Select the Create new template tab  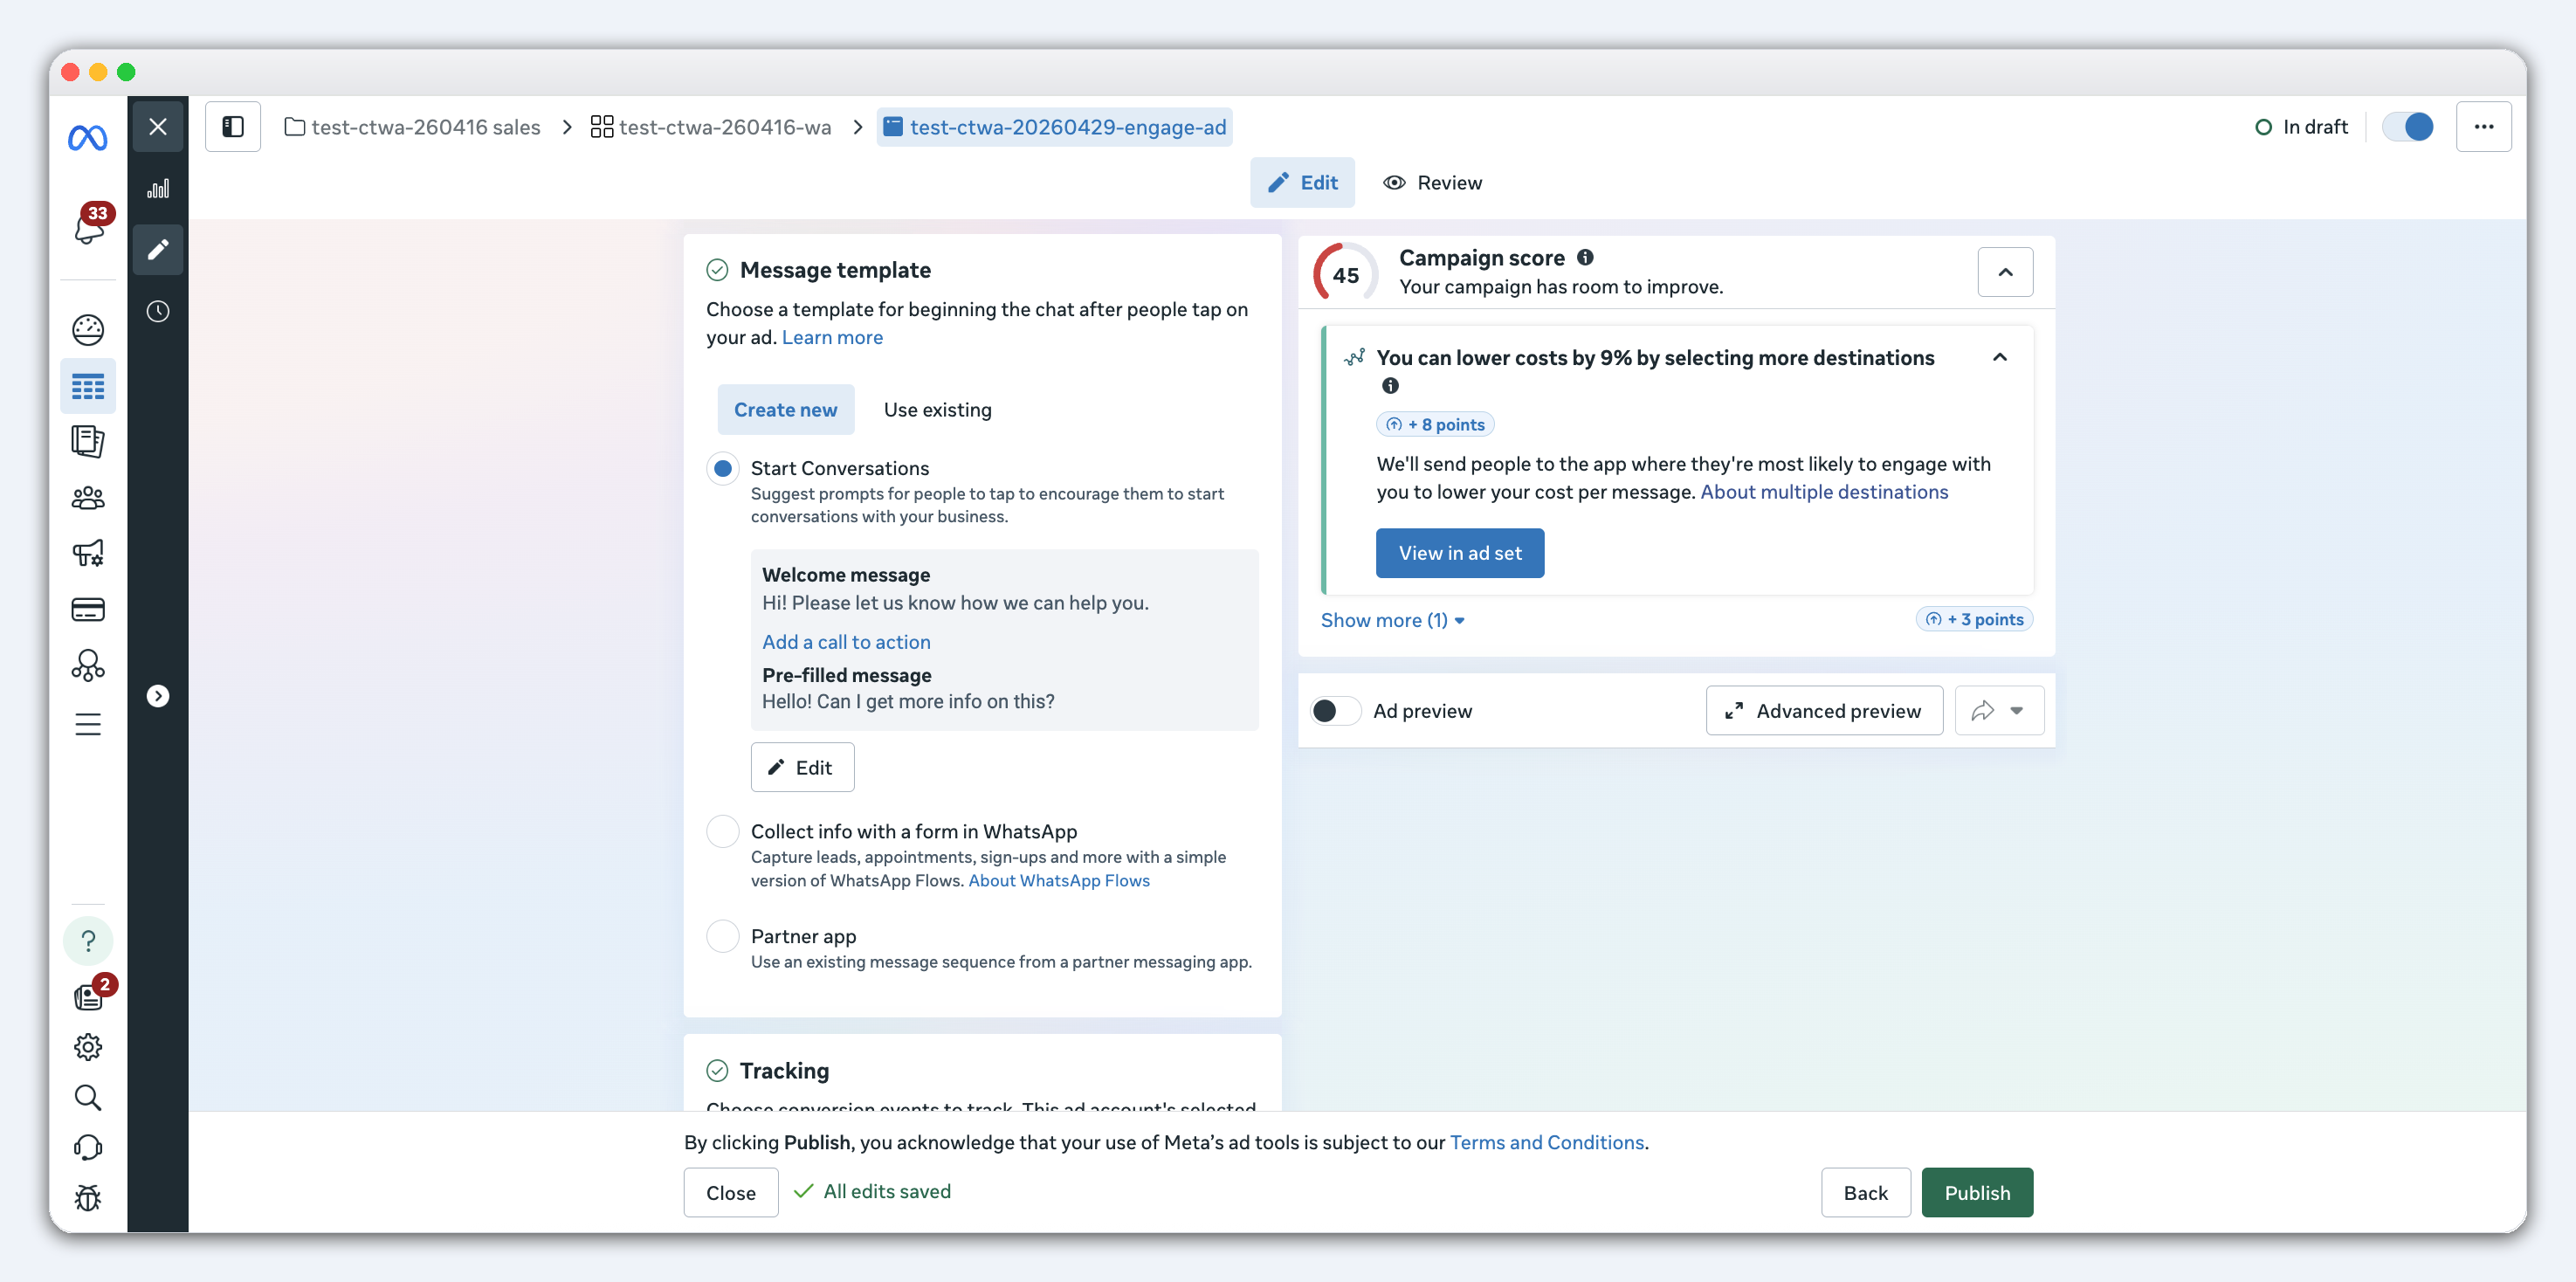786,410
